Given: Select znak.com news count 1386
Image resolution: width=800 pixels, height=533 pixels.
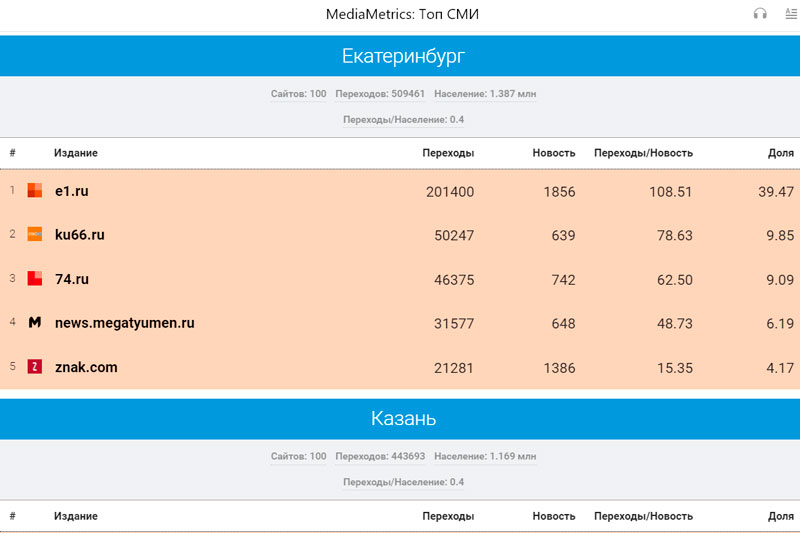Looking at the screenshot, I should coord(559,368).
